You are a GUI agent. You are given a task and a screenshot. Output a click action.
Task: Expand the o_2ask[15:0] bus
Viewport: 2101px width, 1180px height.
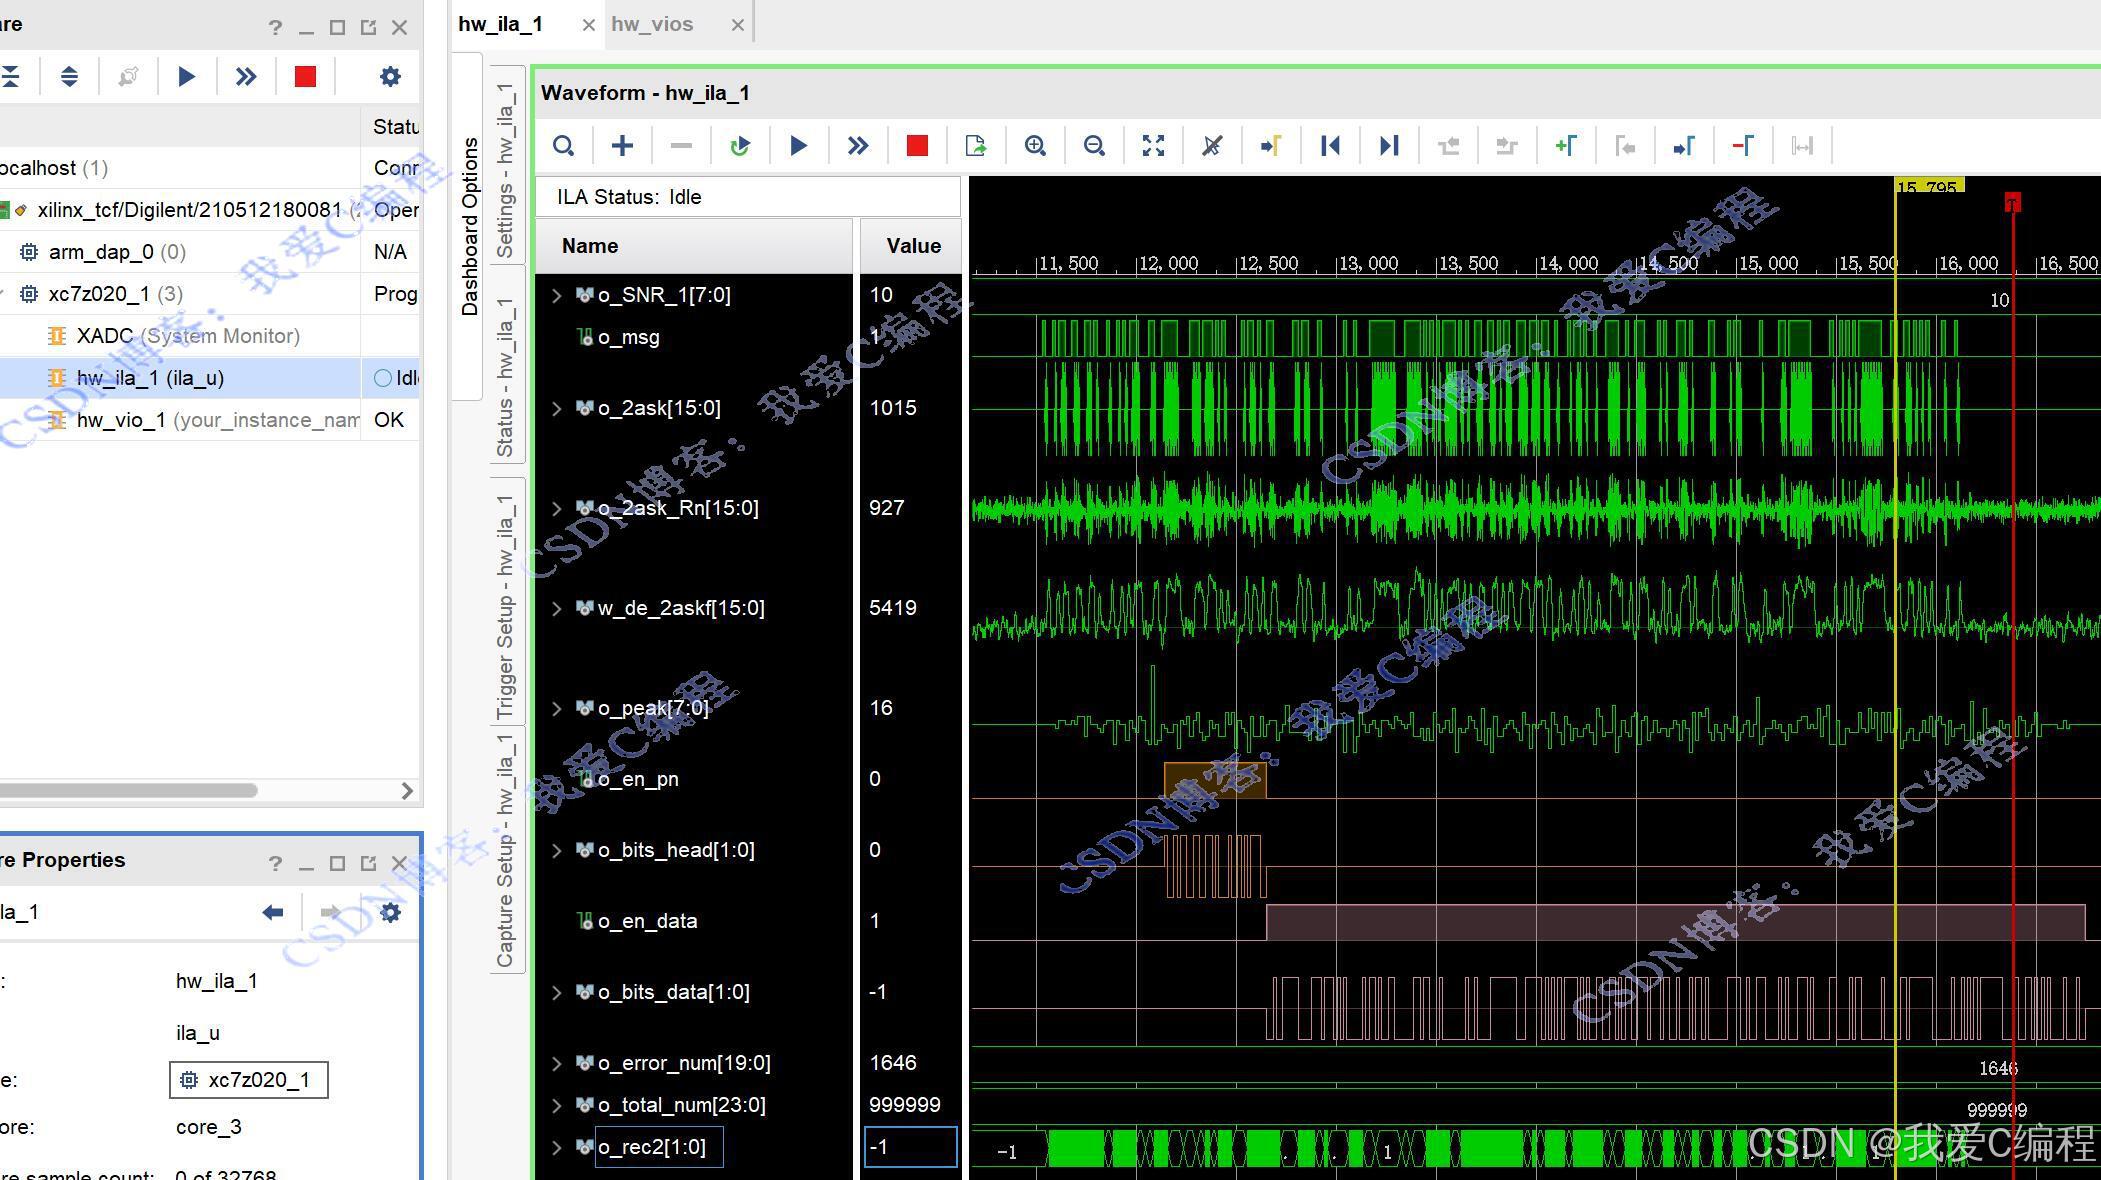pyautogui.click(x=557, y=408)
